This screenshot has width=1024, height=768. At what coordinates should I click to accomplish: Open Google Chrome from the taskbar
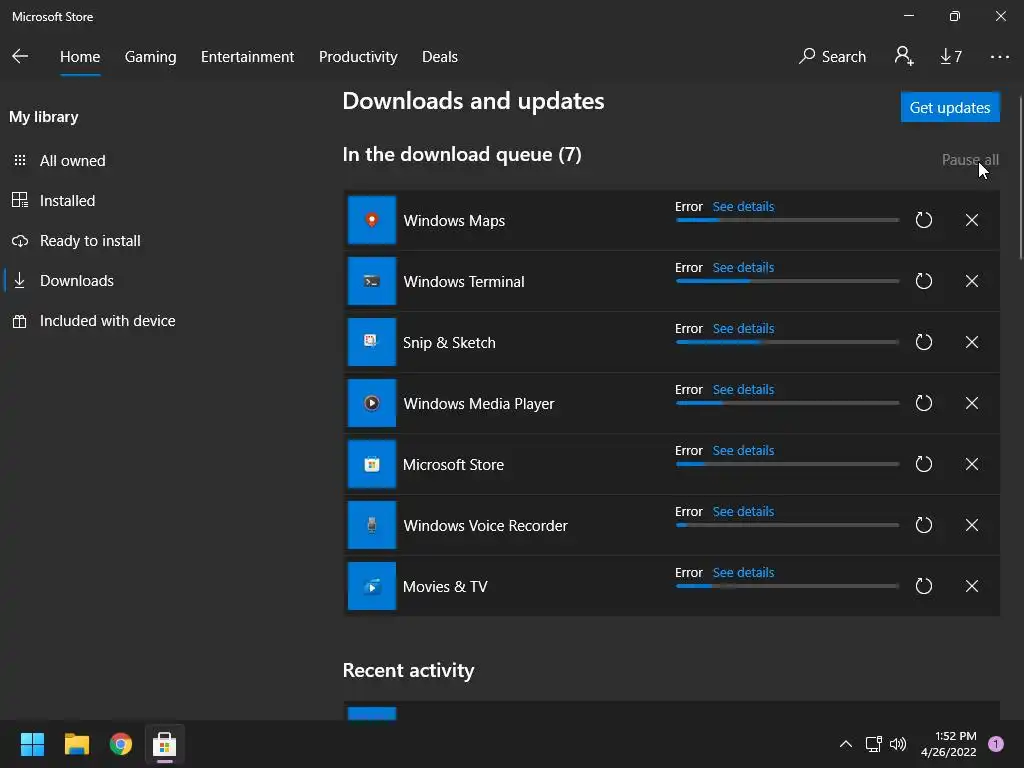[121, 744]
